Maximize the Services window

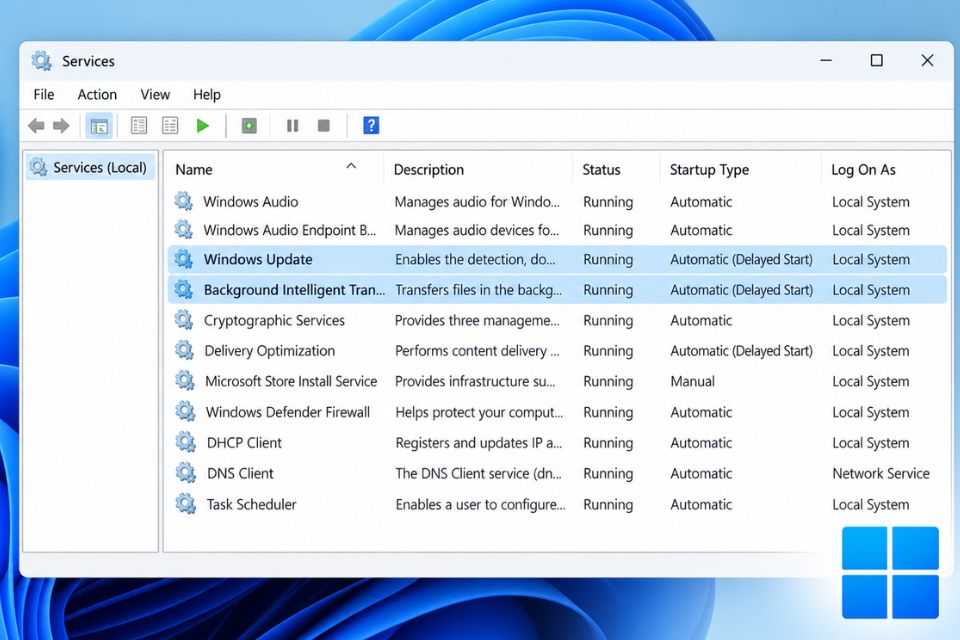[x=877, y=60]
